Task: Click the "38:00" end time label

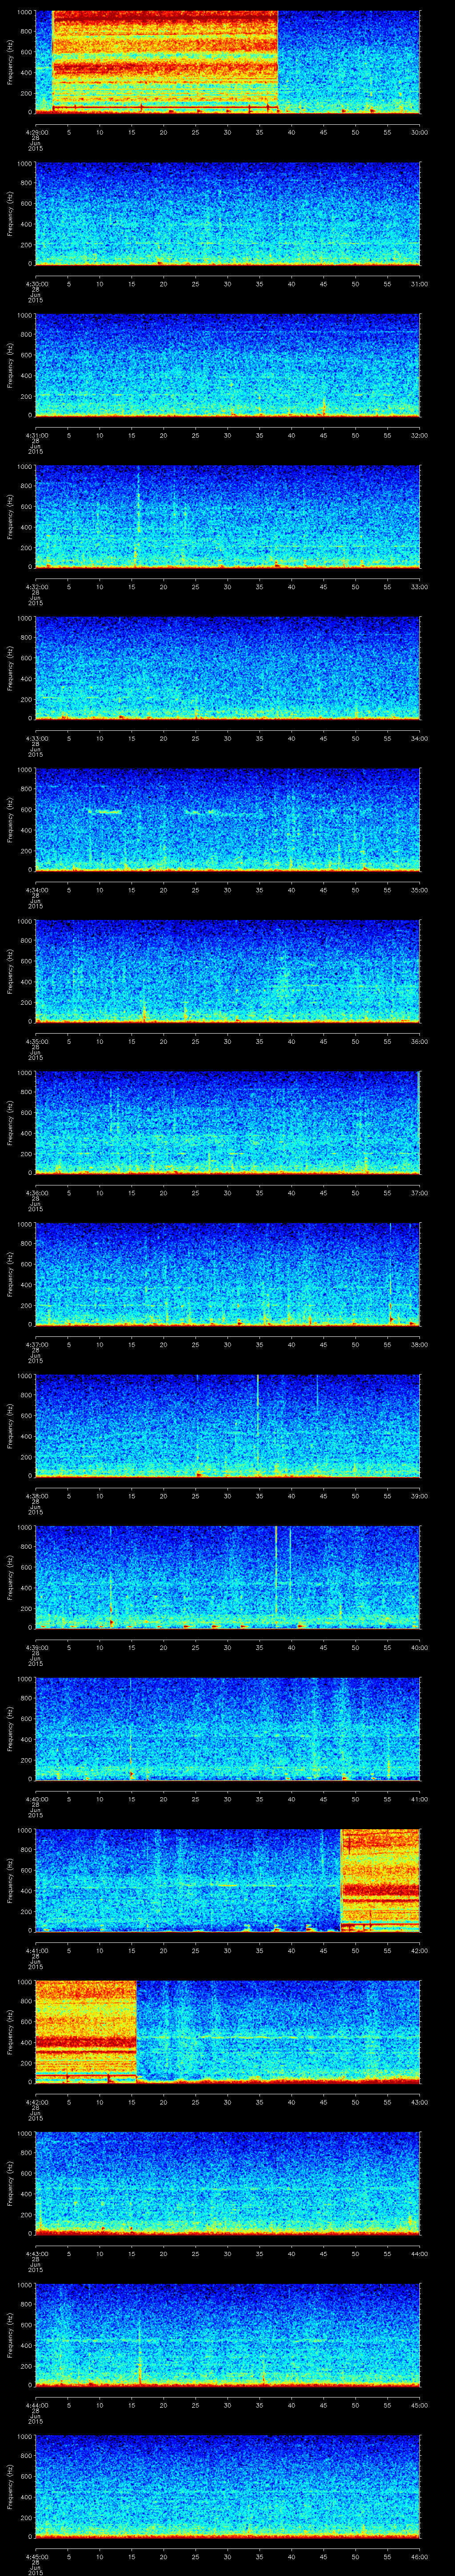Action: click(419, 1345)
